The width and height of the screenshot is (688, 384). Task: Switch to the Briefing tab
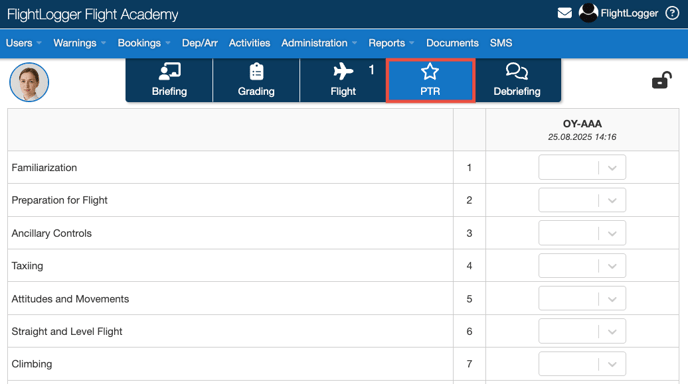click(169, 80)
